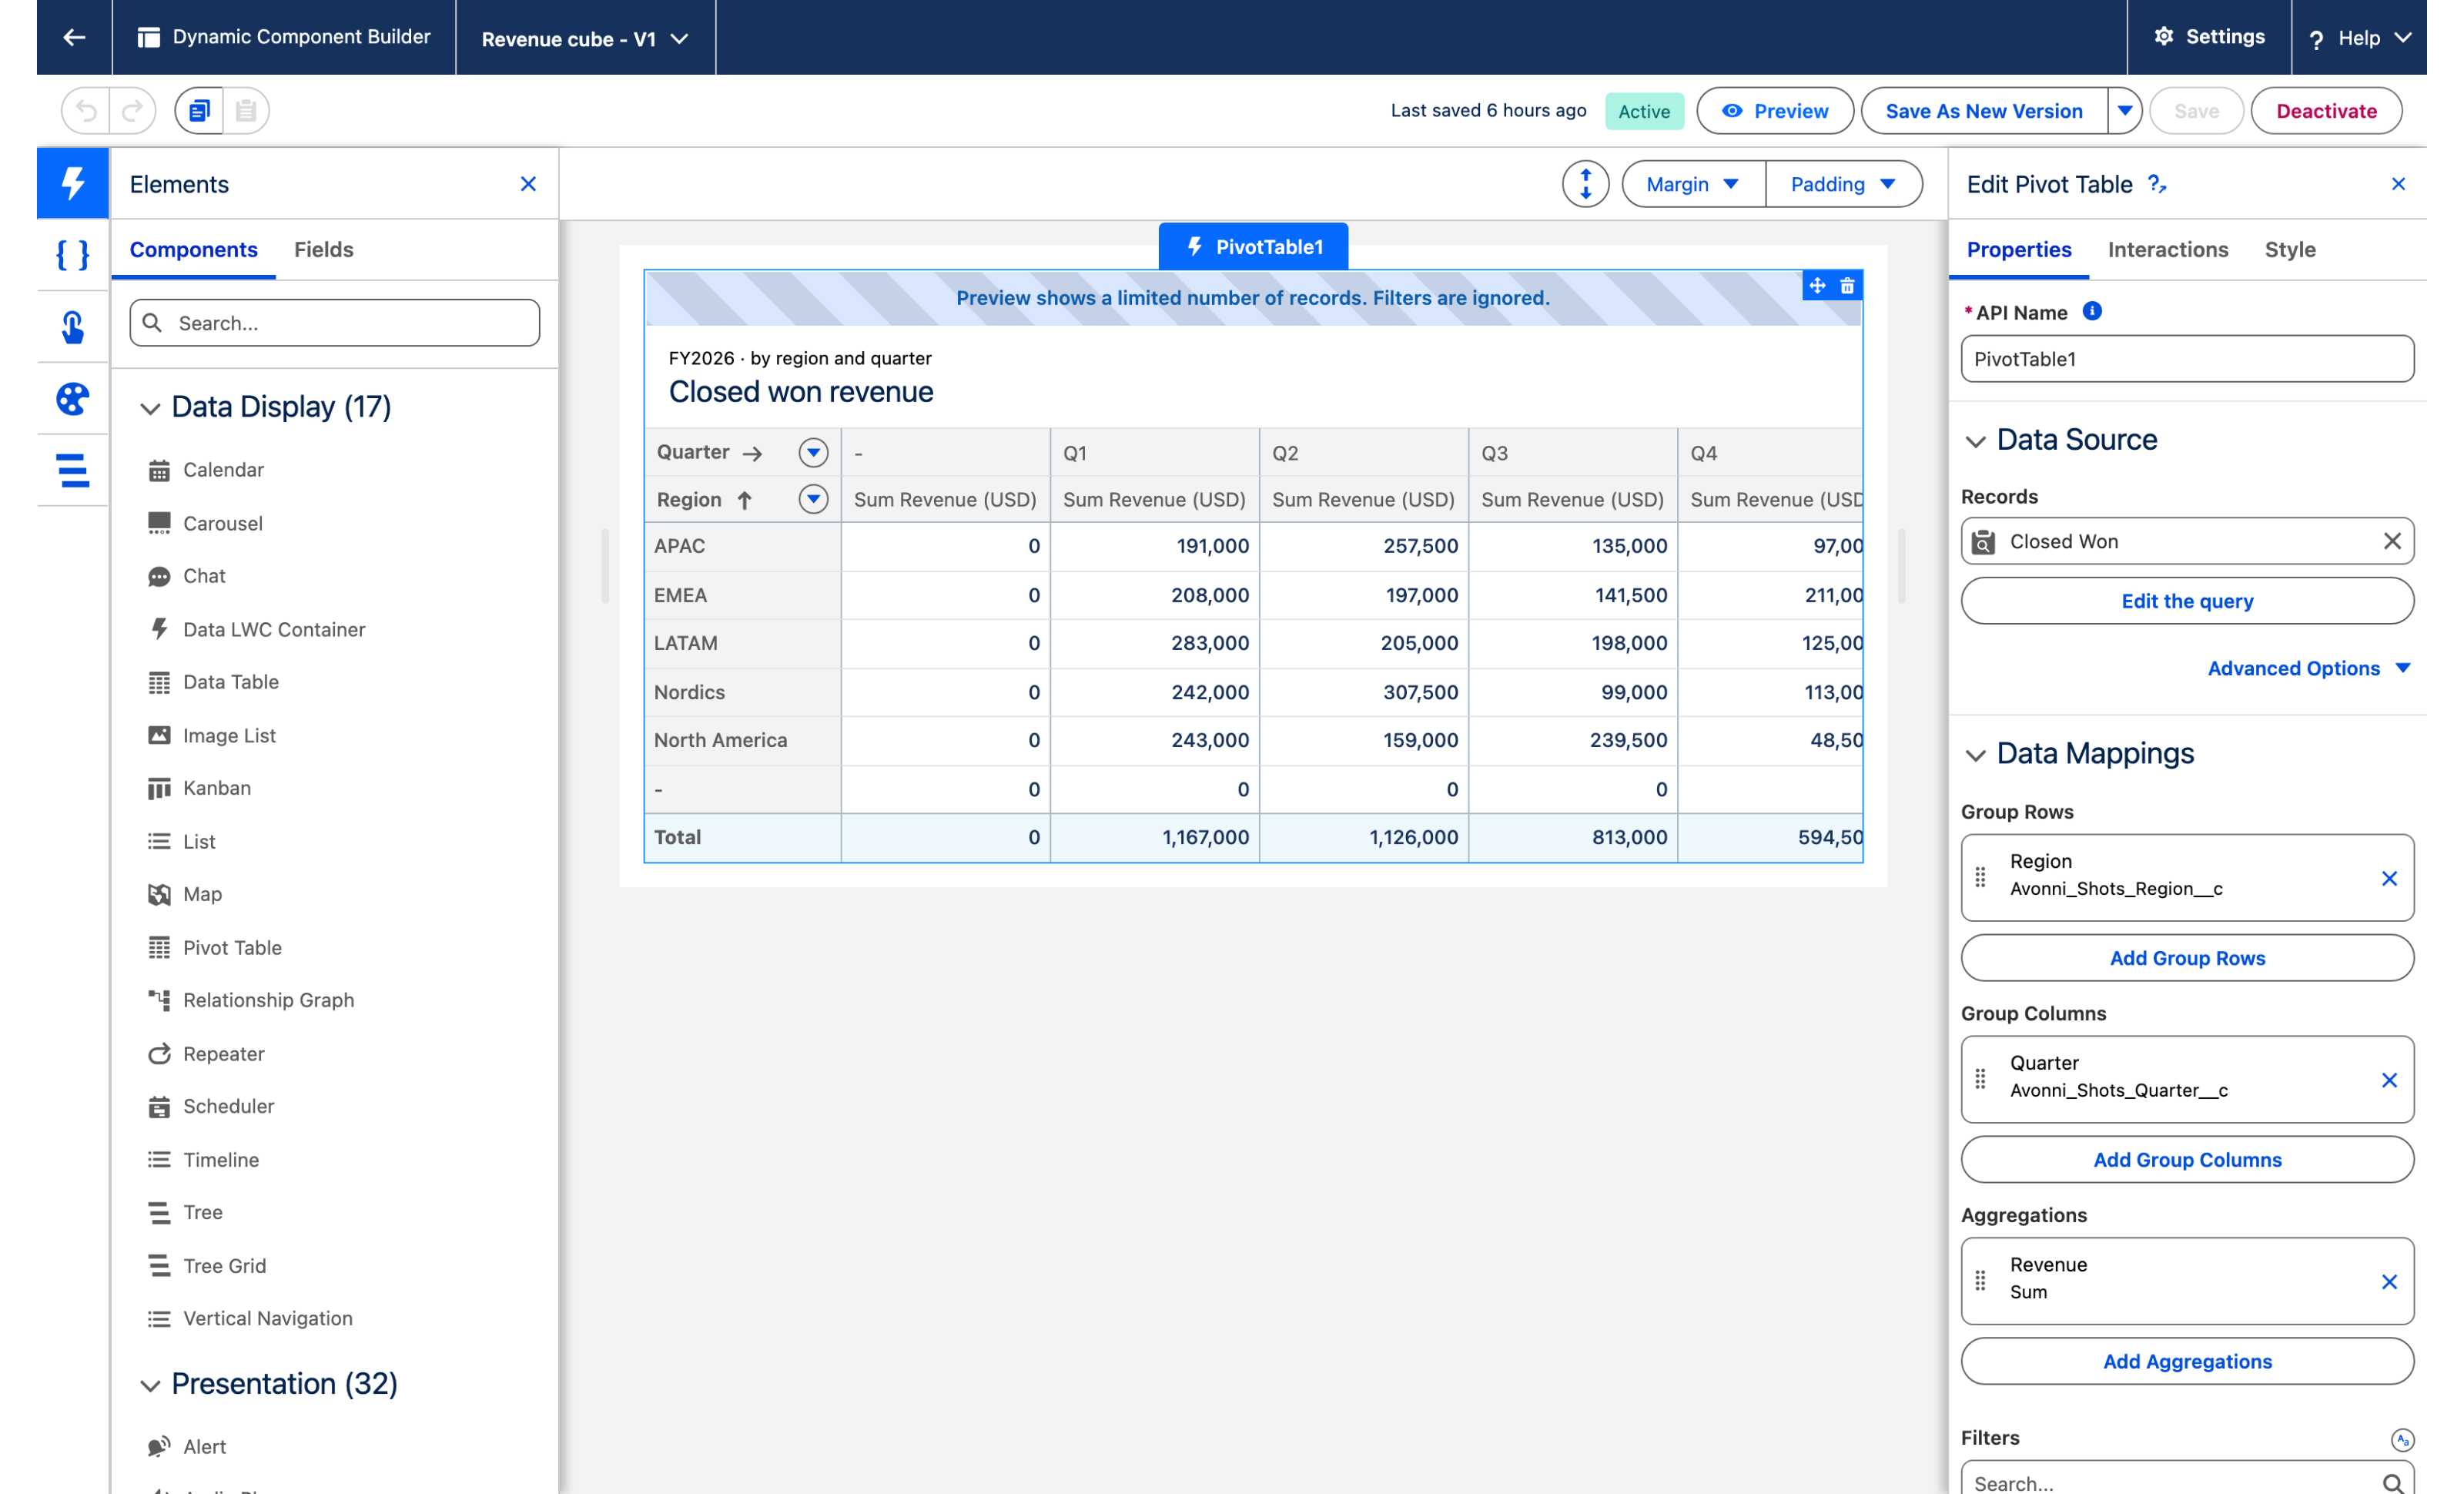
Task: Click the API Name input field
Action: click(x=2187, y=359)
